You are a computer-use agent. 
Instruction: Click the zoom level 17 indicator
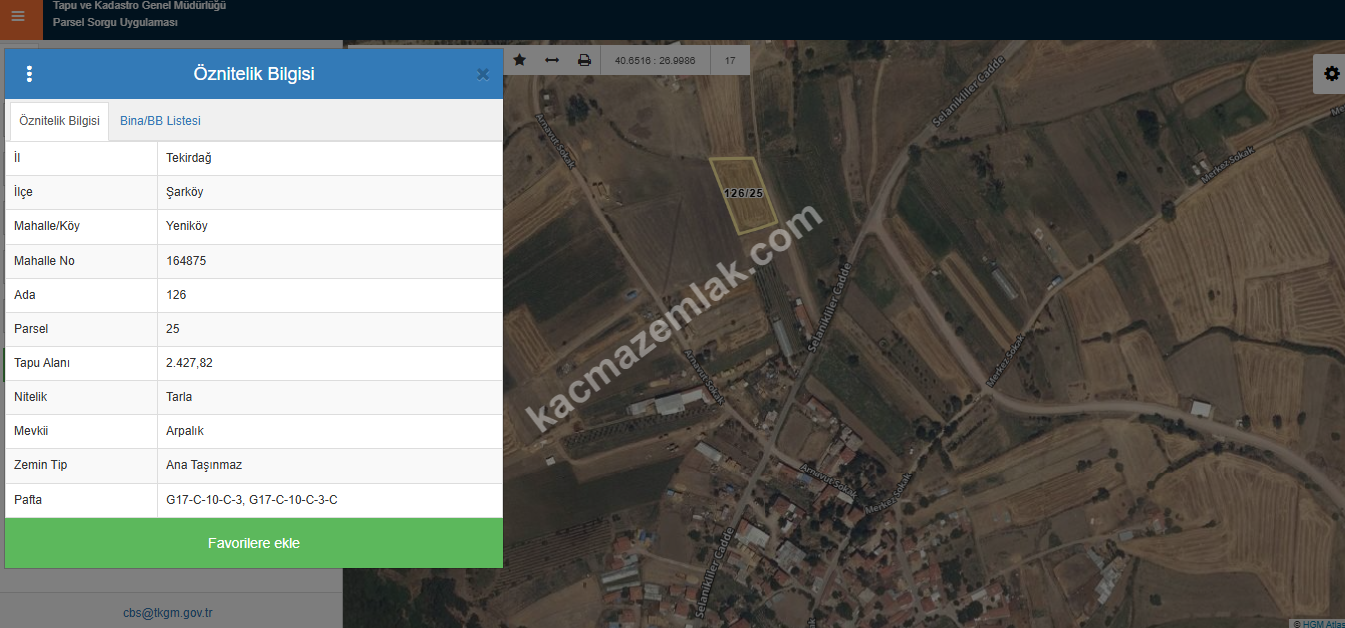(x=730, y=60)
